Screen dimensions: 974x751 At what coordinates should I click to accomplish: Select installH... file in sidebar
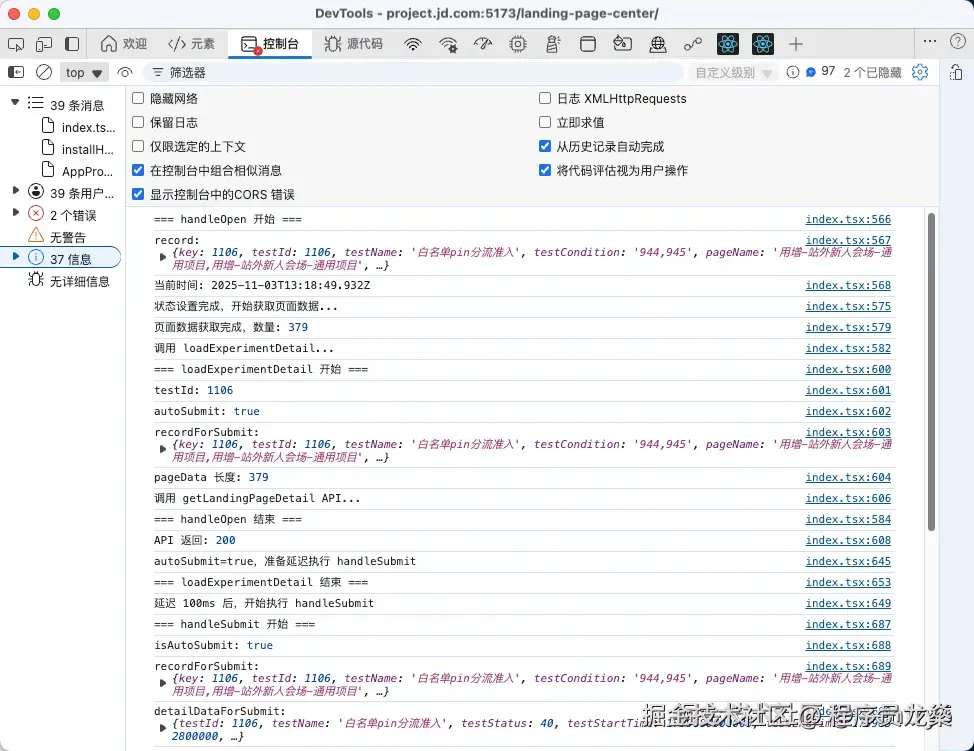click(x=78, y=149)
